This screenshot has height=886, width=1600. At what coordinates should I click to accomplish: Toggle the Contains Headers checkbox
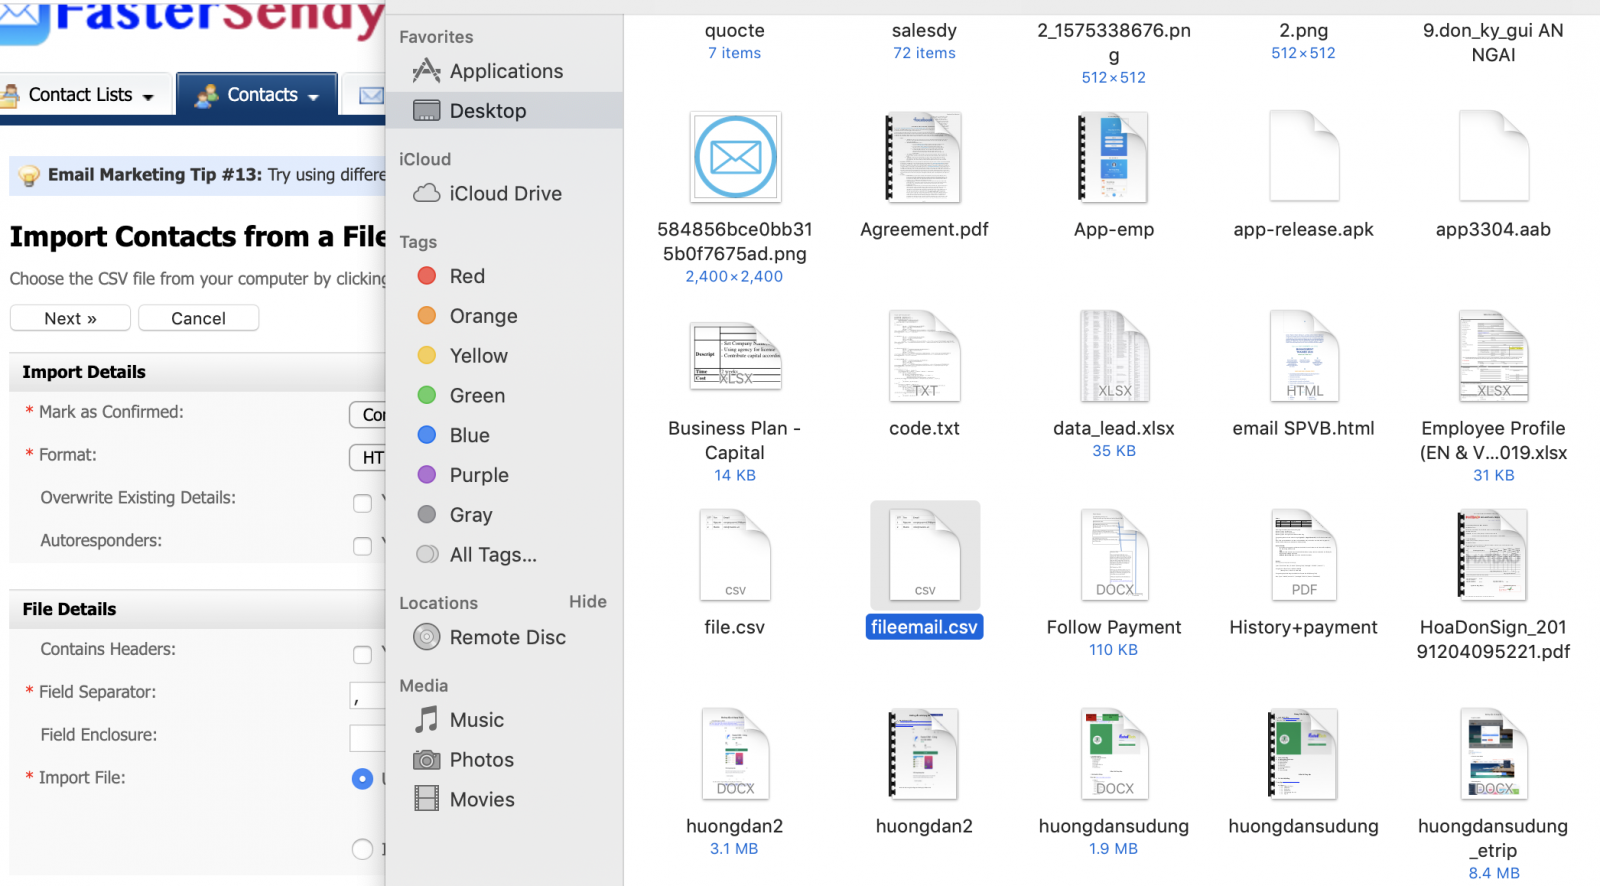tap(362, 655)
